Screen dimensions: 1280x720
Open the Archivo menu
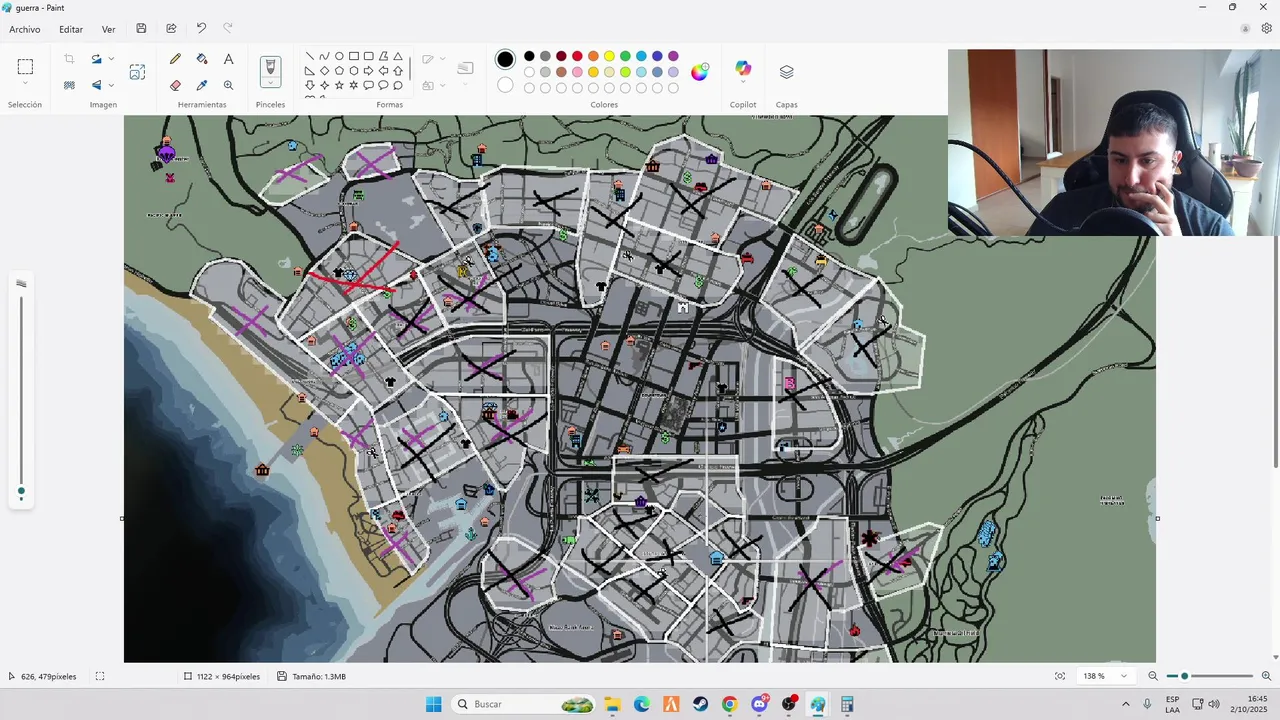point(25,29)
